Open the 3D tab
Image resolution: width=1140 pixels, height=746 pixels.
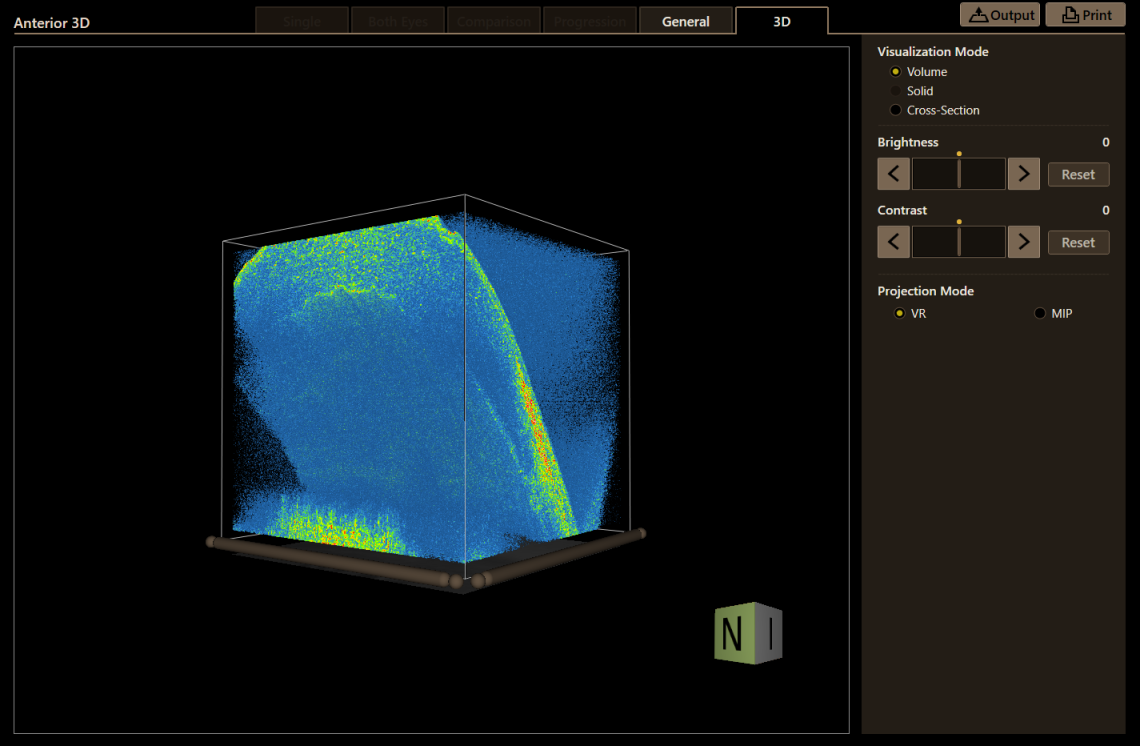(x=781, y=20)
